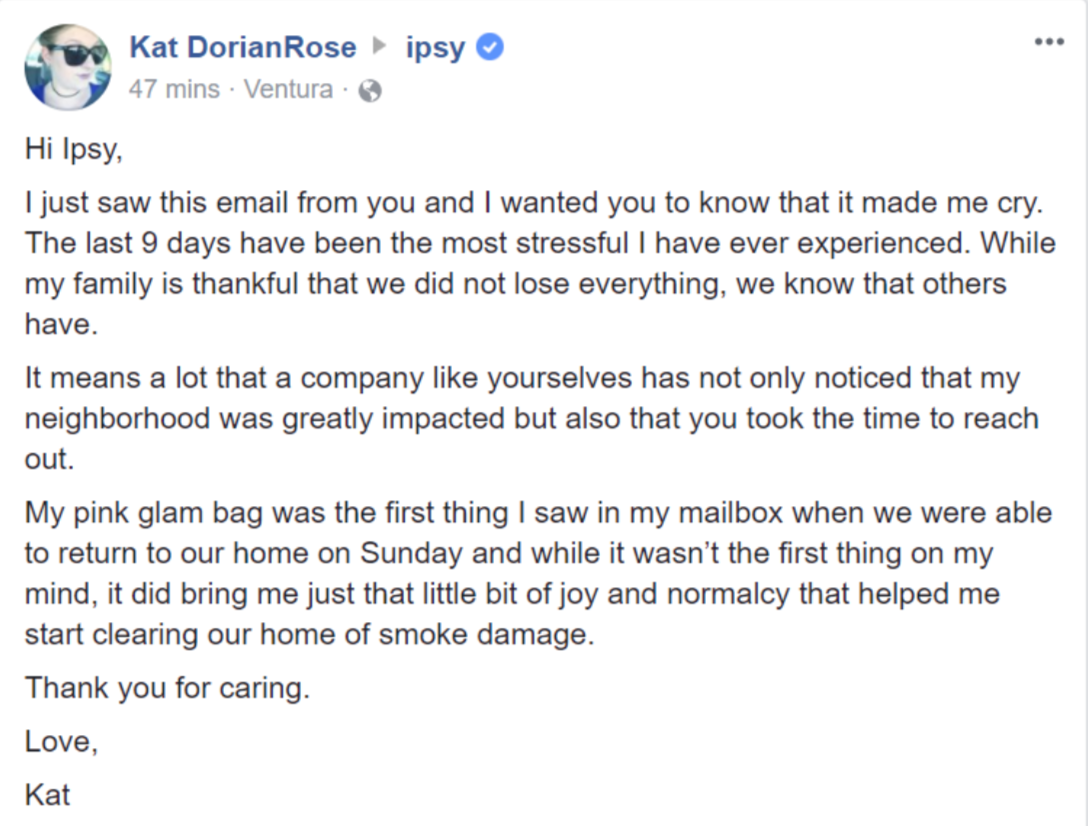Click the word 'Sunday' in the post

(x=411, y=554)
